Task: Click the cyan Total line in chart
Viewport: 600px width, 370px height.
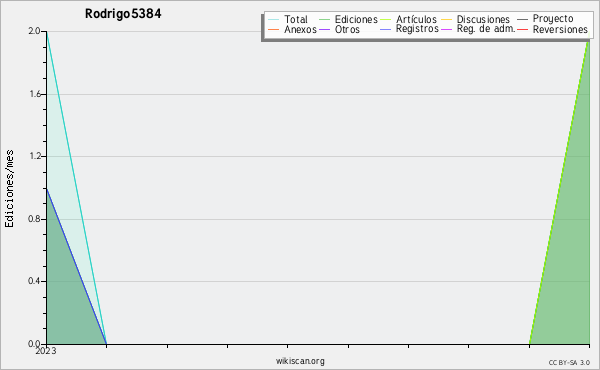Action: pos(77,187)
